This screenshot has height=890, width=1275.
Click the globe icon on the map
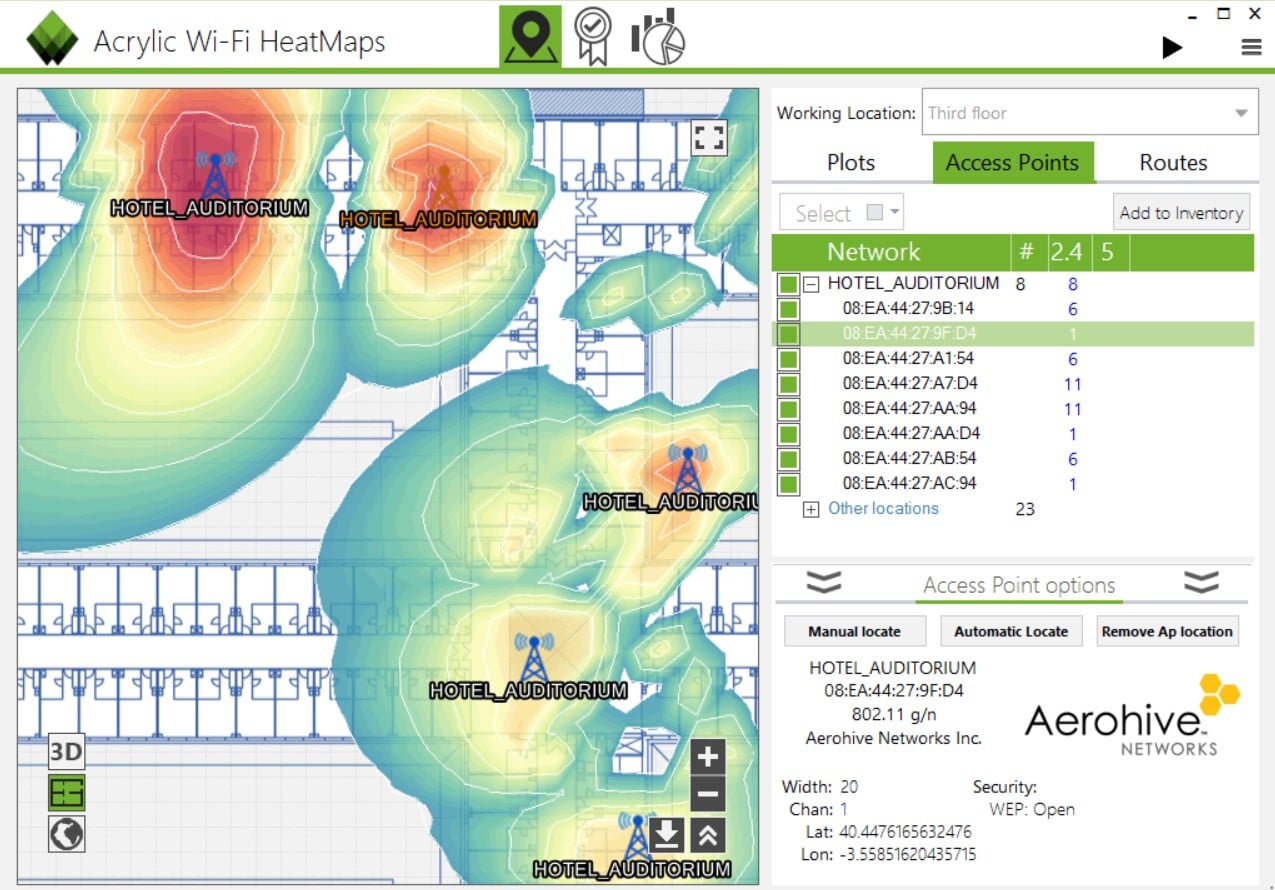tap(65, 834)
